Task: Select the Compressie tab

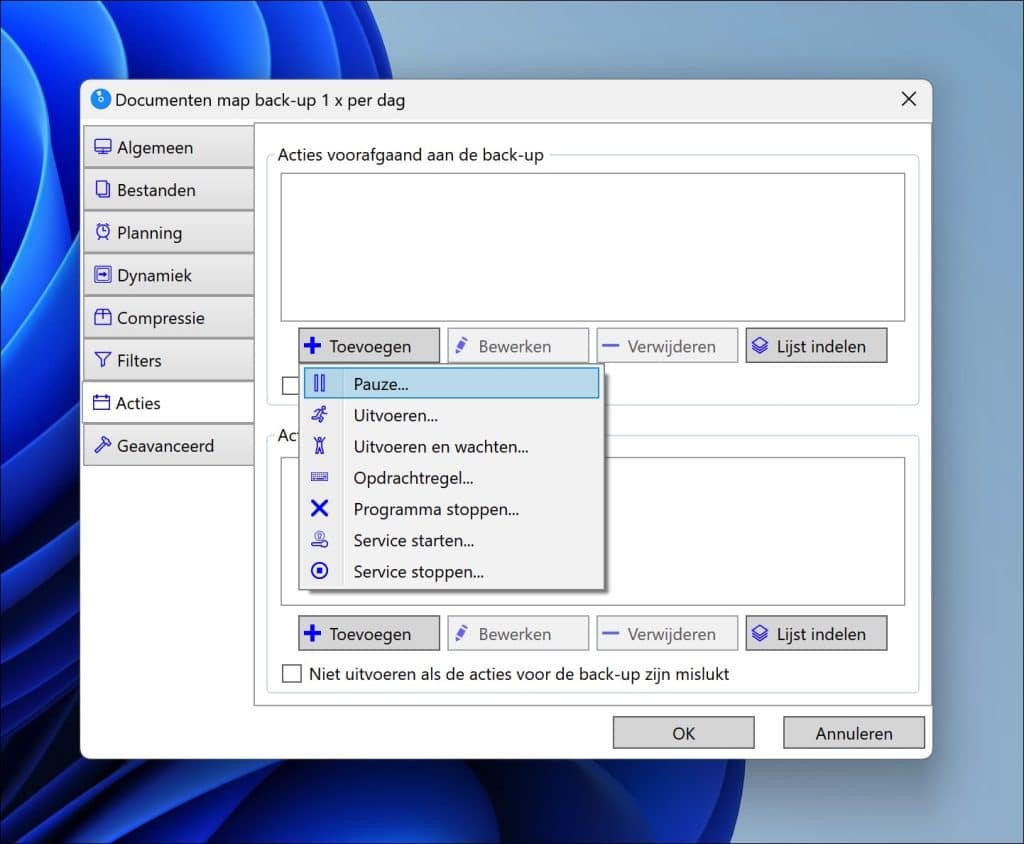Action: pos(168,317)
